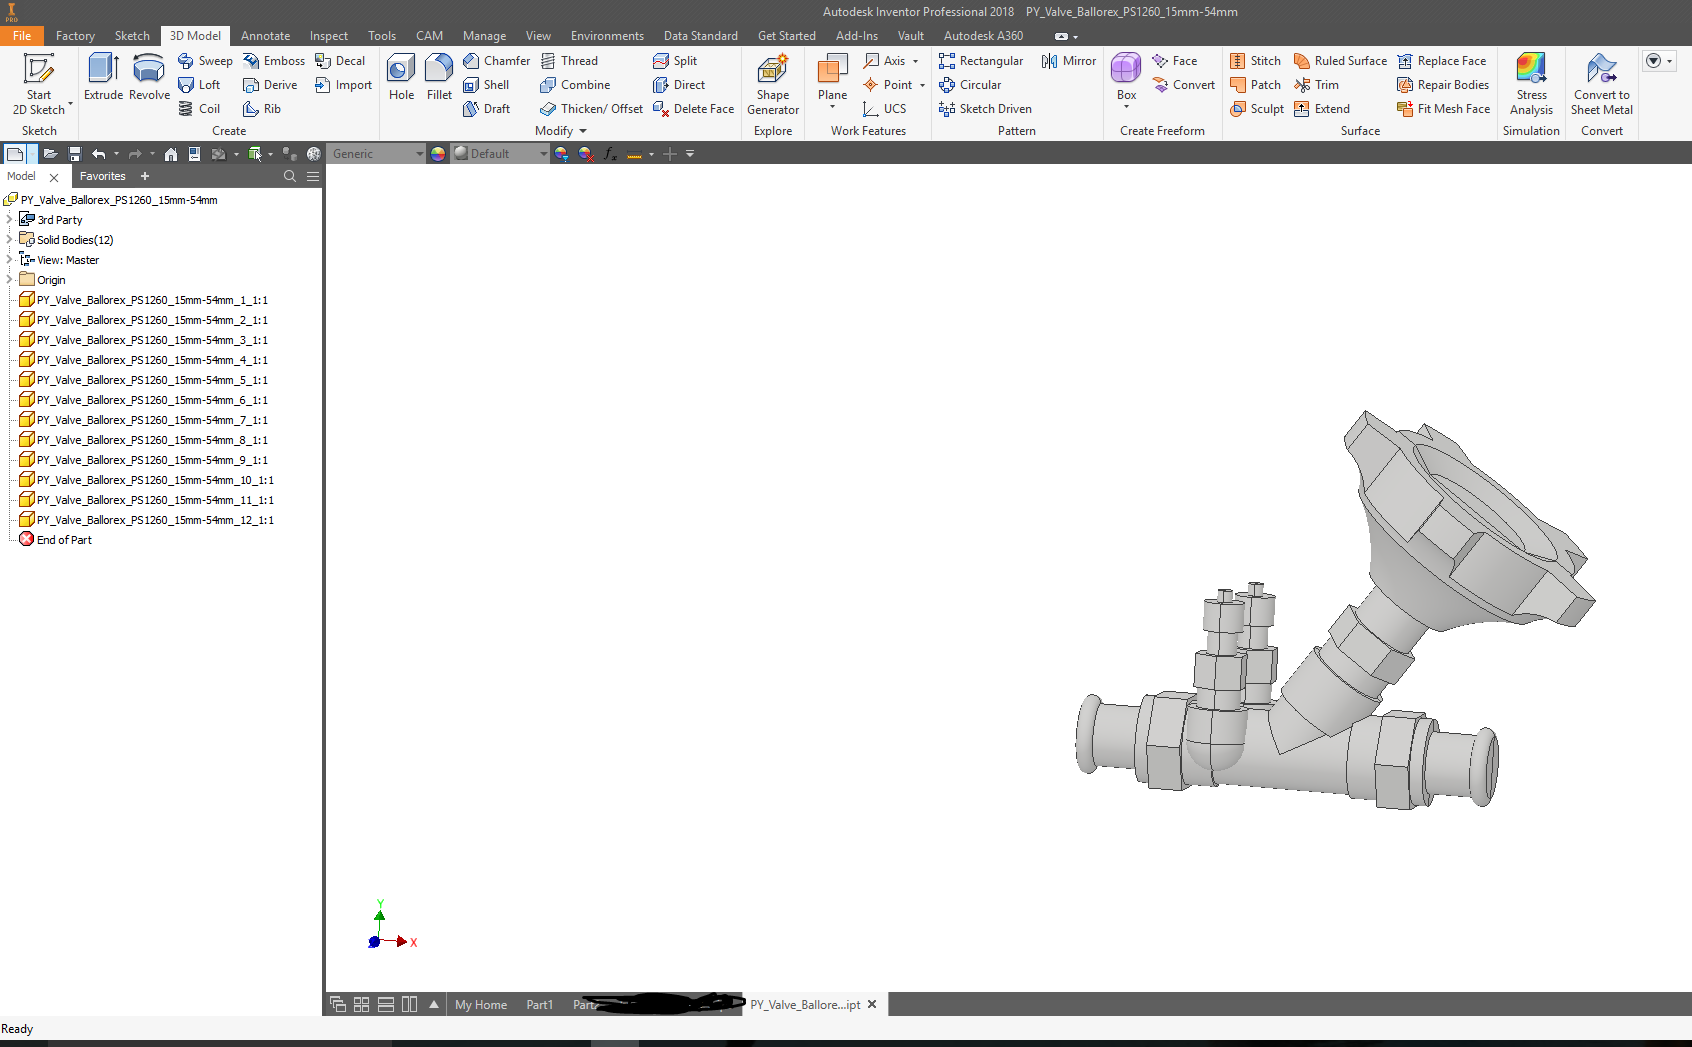Open the Shape Generator
1692x1047 pixels.
(x=773, y=84)
